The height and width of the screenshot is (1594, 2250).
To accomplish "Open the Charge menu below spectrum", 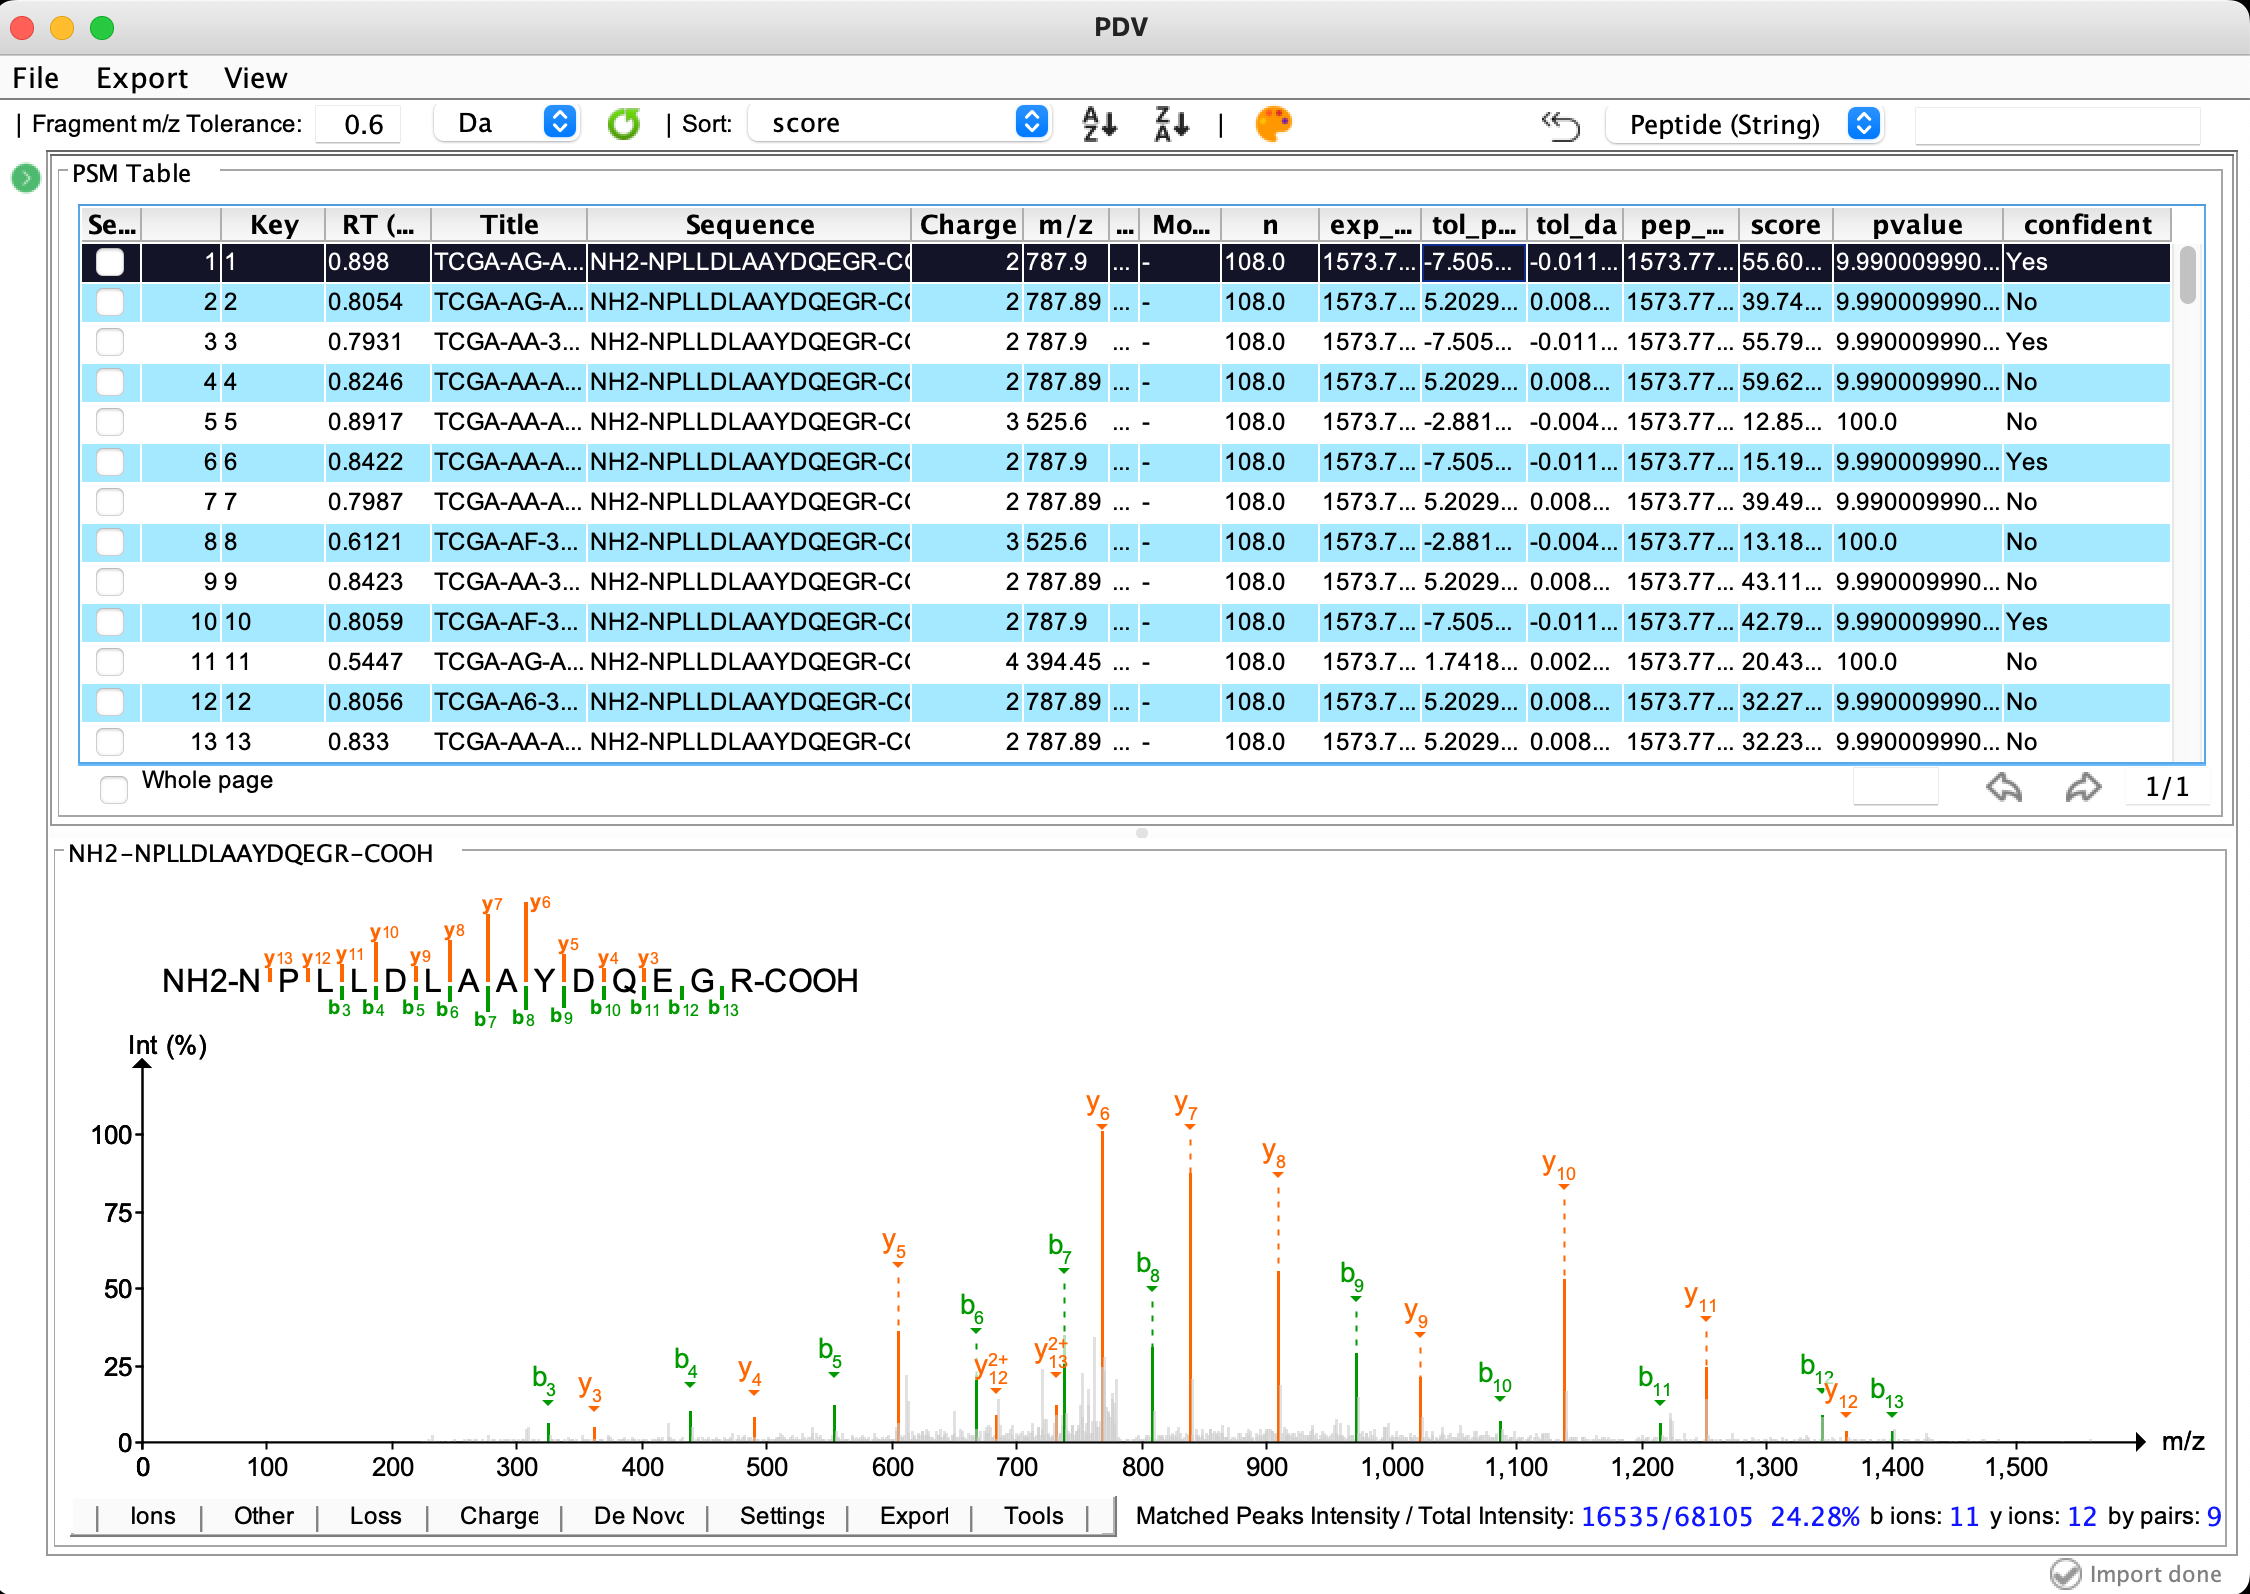I will point(498,1516).
